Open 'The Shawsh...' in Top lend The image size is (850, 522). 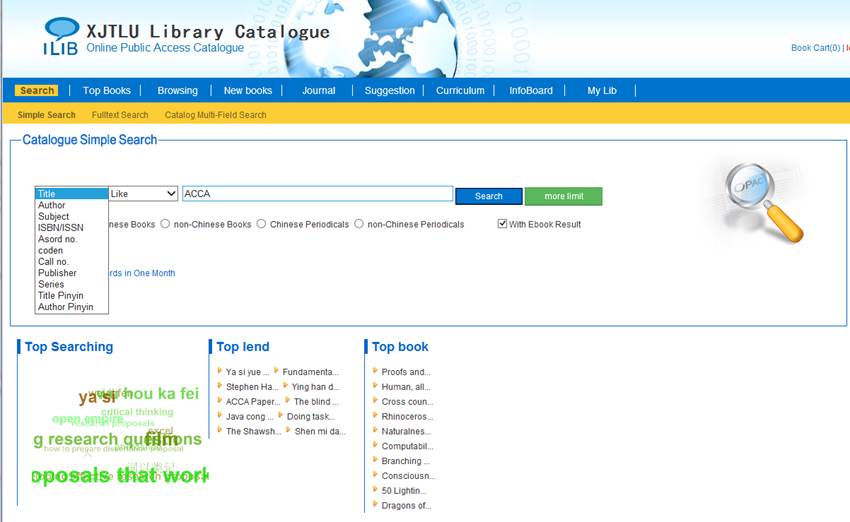tap(253, 431)
